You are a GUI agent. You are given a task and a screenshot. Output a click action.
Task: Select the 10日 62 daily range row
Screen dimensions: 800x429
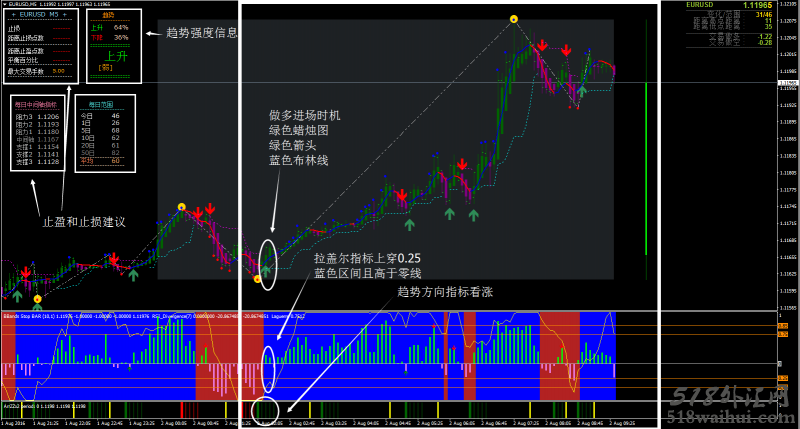coord(100,138)
